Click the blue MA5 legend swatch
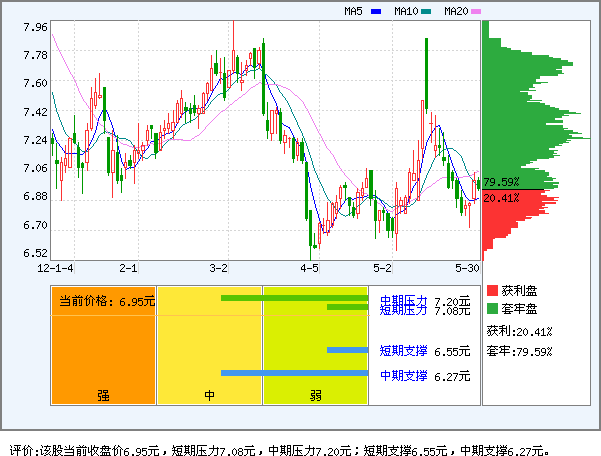 376,12
